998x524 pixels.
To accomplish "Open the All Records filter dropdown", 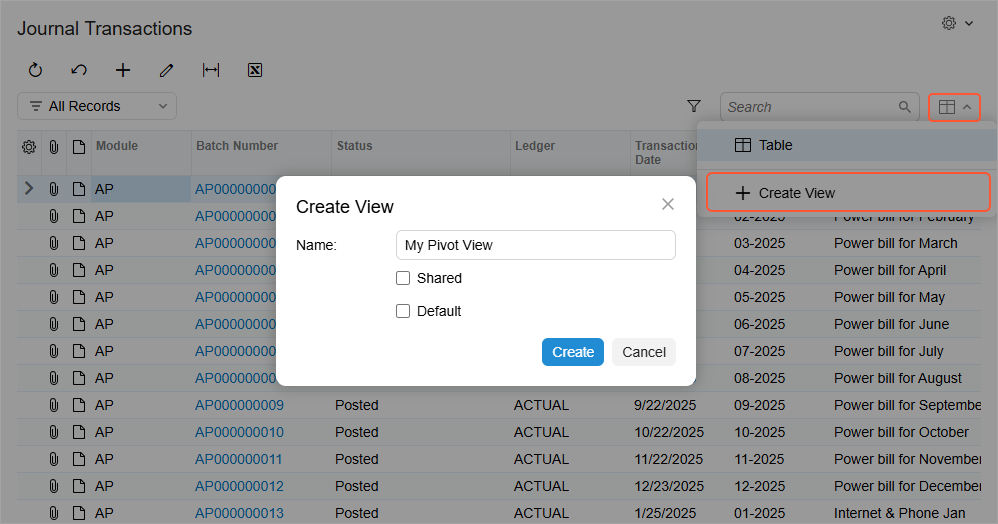I will click(x=97, y=106).
